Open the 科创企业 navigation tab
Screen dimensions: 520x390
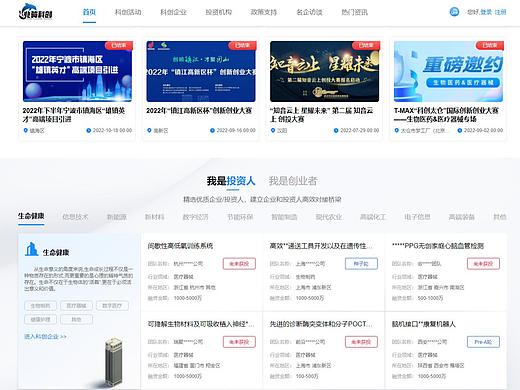pos(173,12)
